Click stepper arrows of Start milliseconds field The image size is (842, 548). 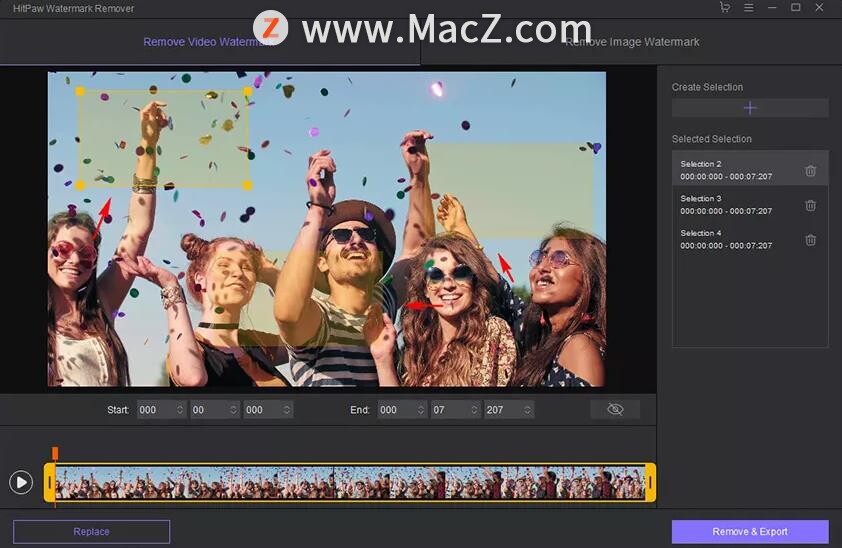(x=287, y=410)
